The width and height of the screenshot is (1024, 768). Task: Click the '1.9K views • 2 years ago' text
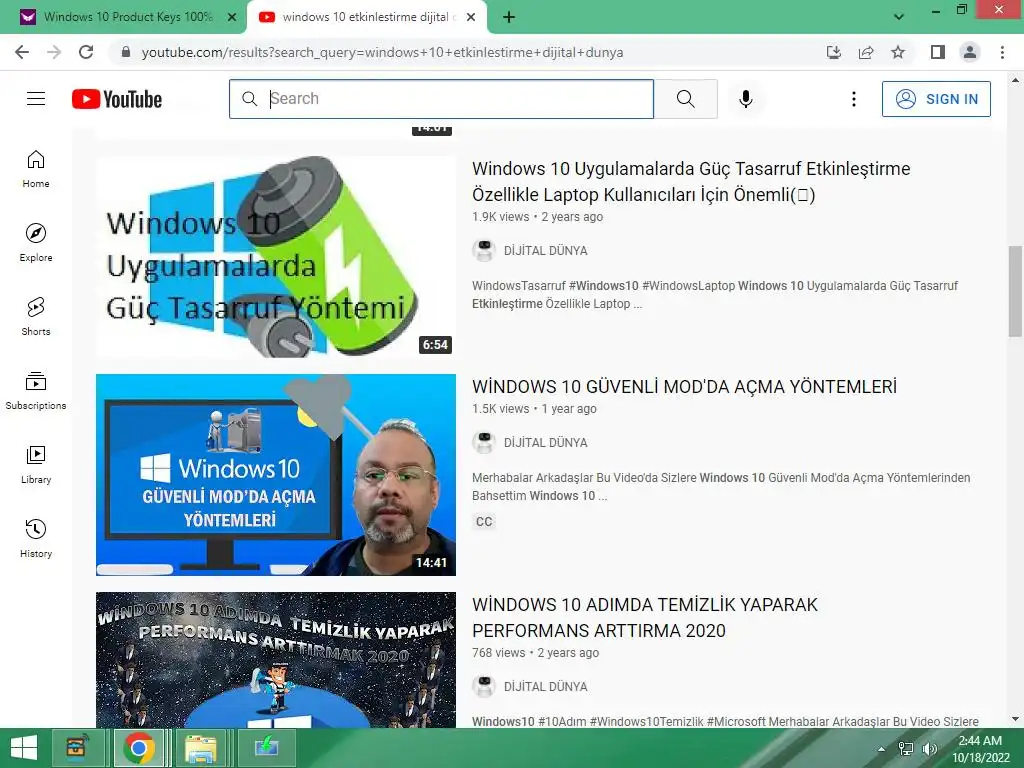[537, 217]
